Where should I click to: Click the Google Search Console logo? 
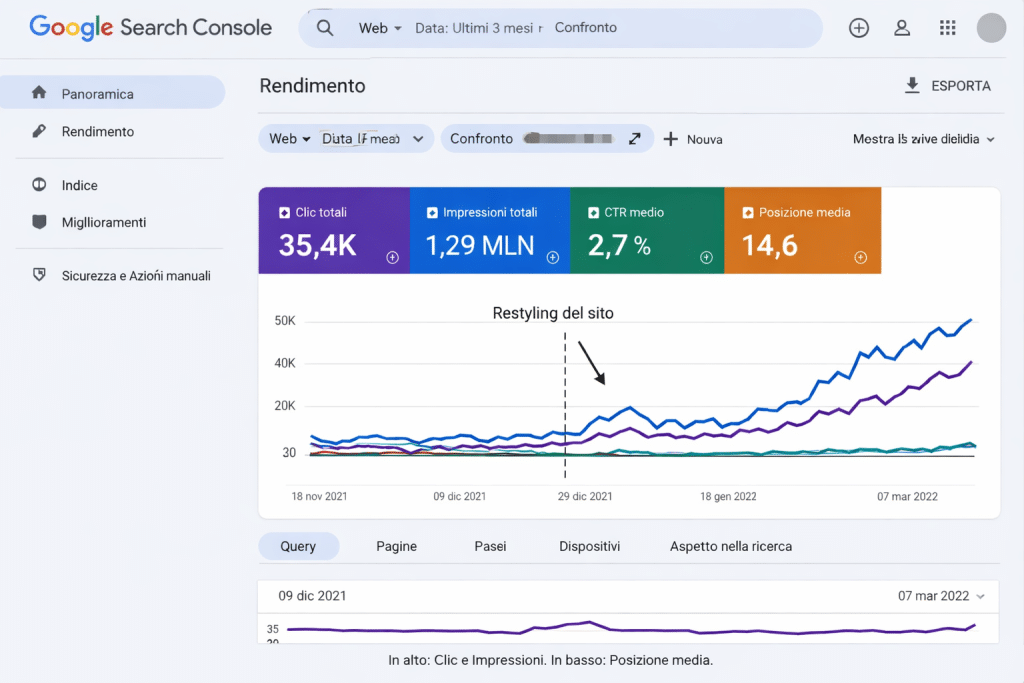[150, 27]
